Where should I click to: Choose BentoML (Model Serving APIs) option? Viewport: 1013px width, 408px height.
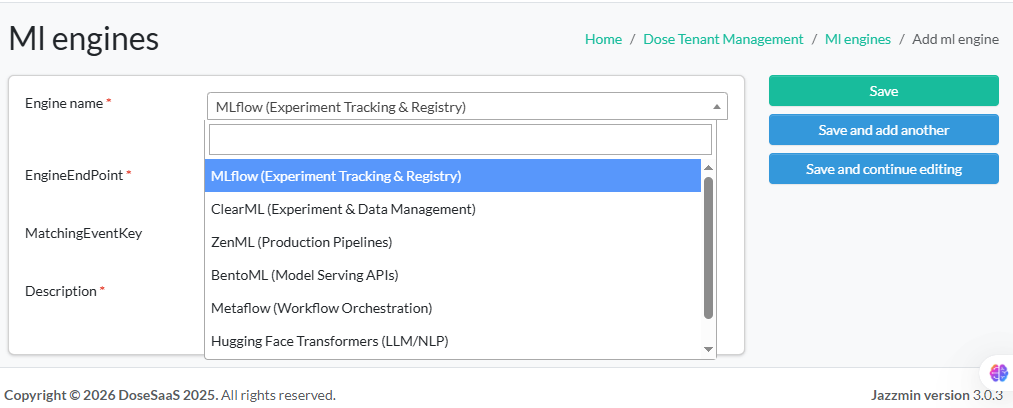(x=453, y=275)
